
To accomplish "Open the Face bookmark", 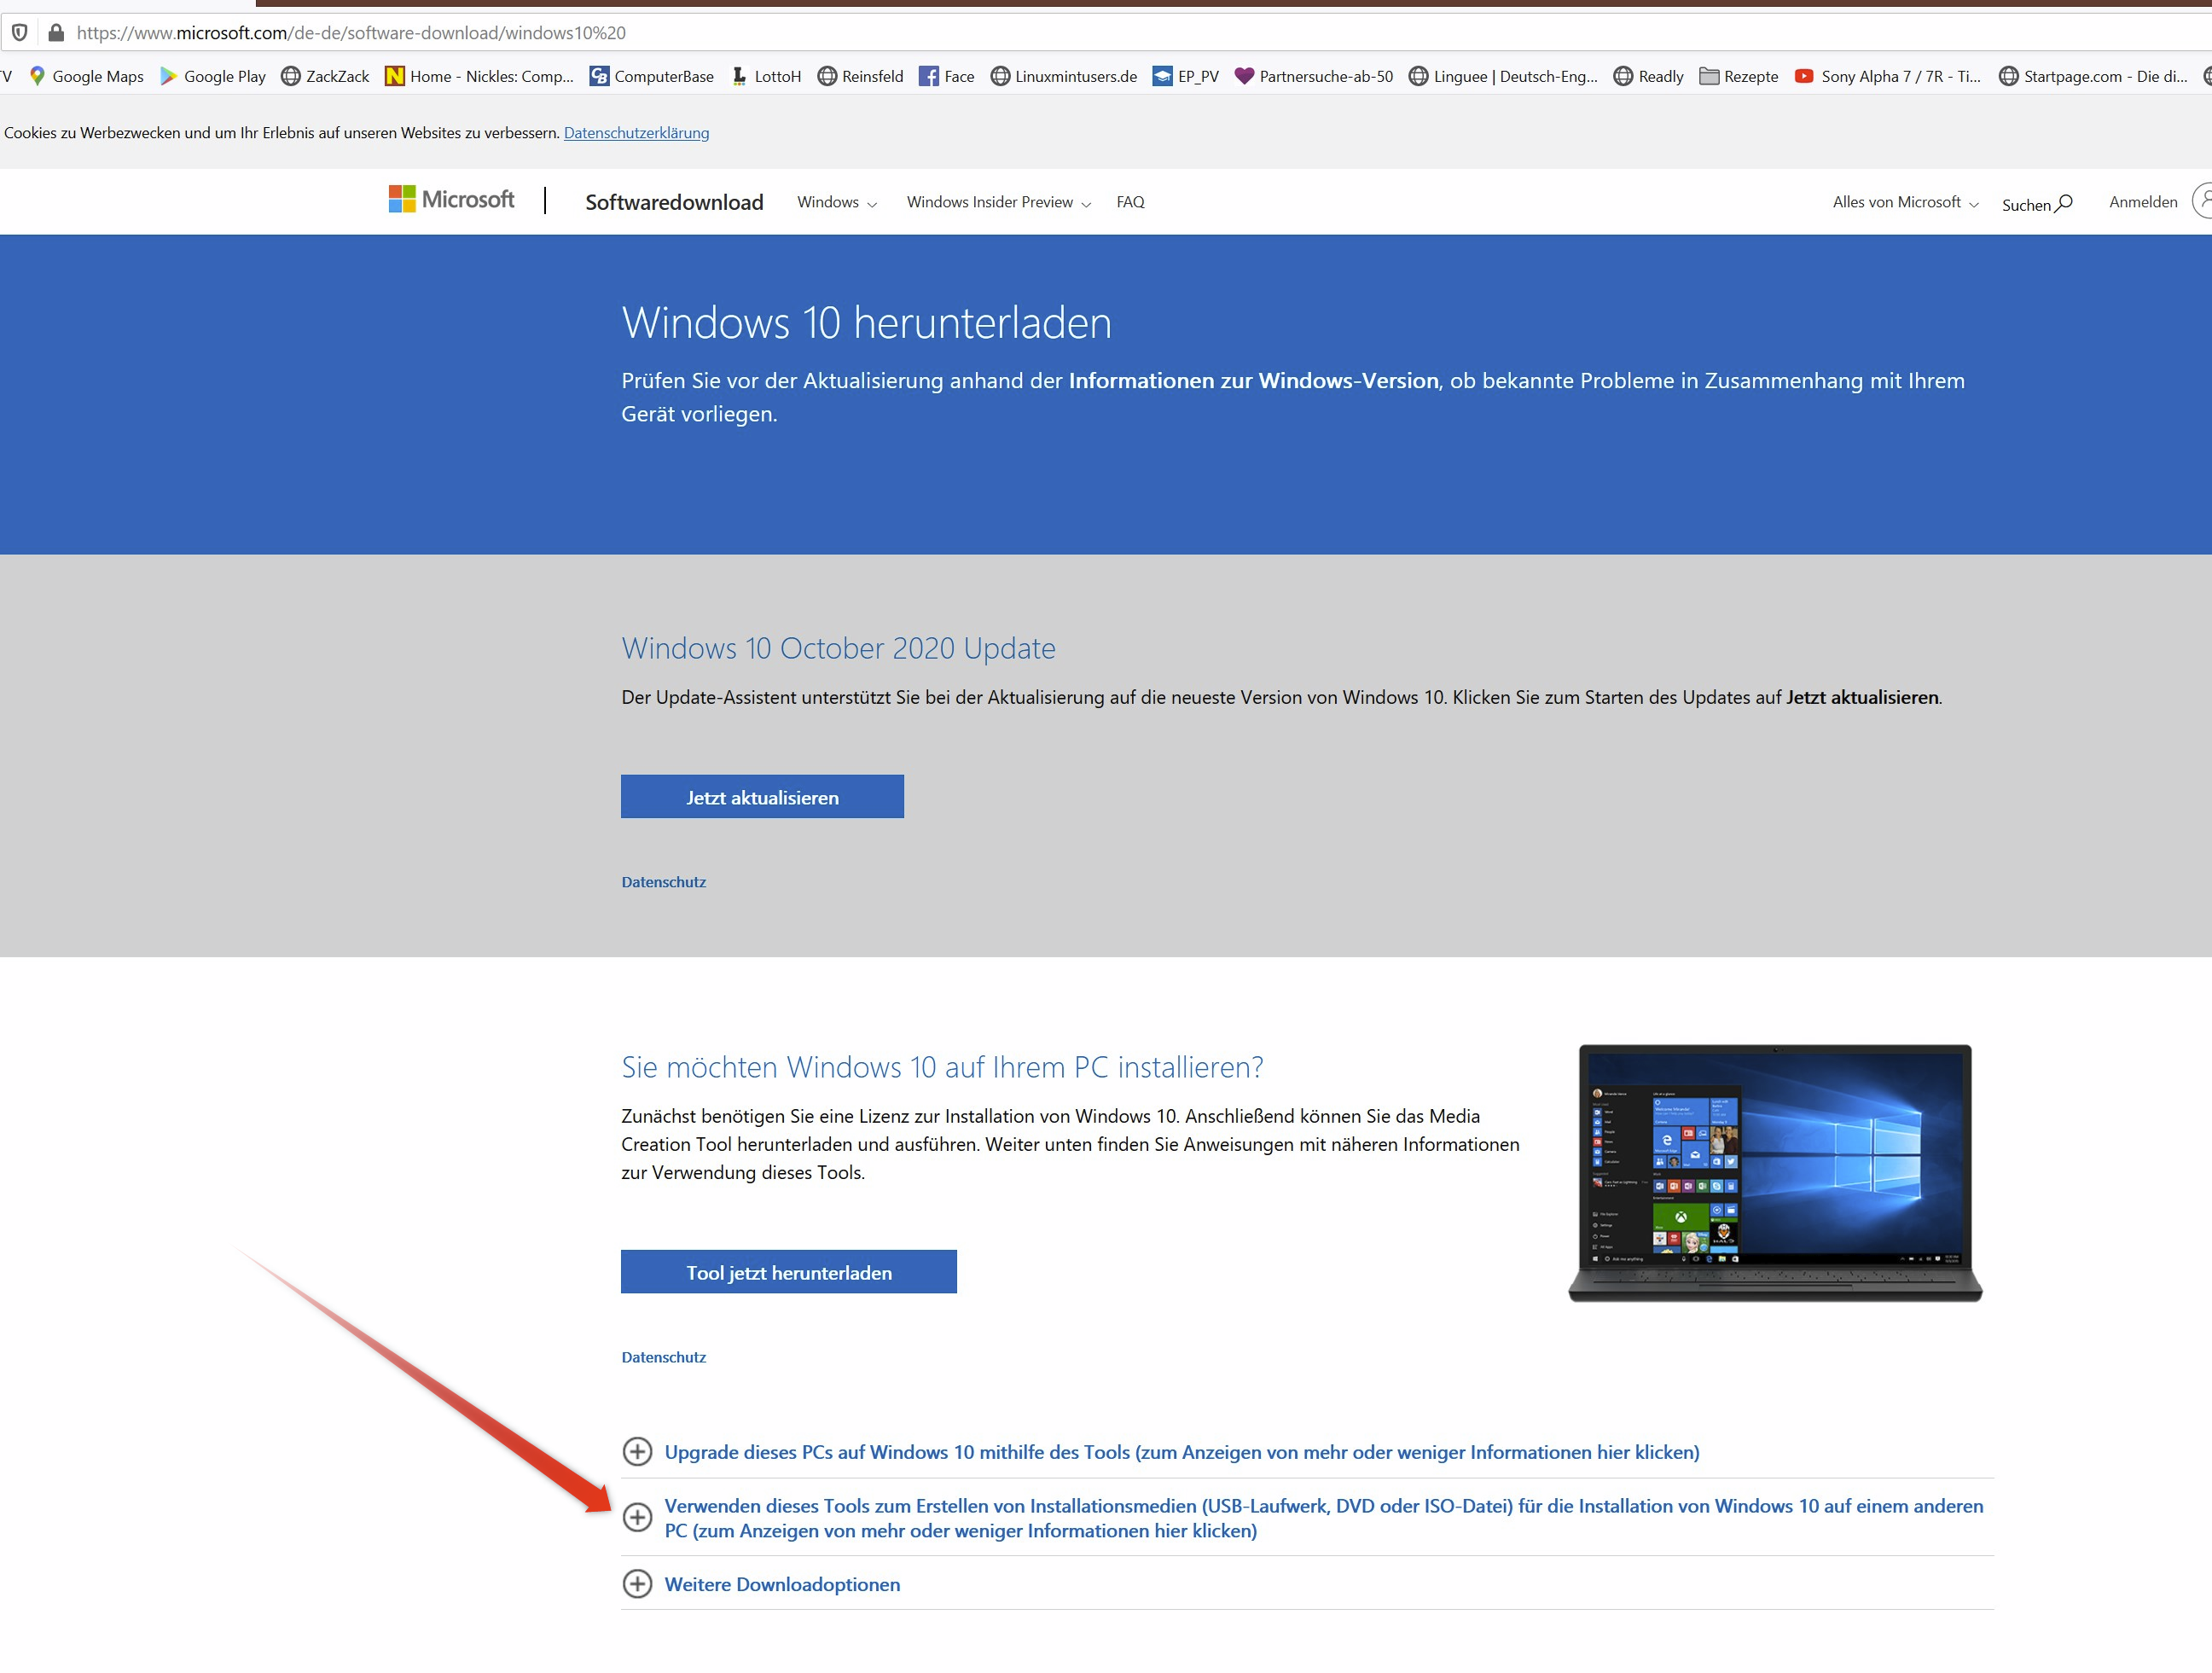I will coord(946,76).
